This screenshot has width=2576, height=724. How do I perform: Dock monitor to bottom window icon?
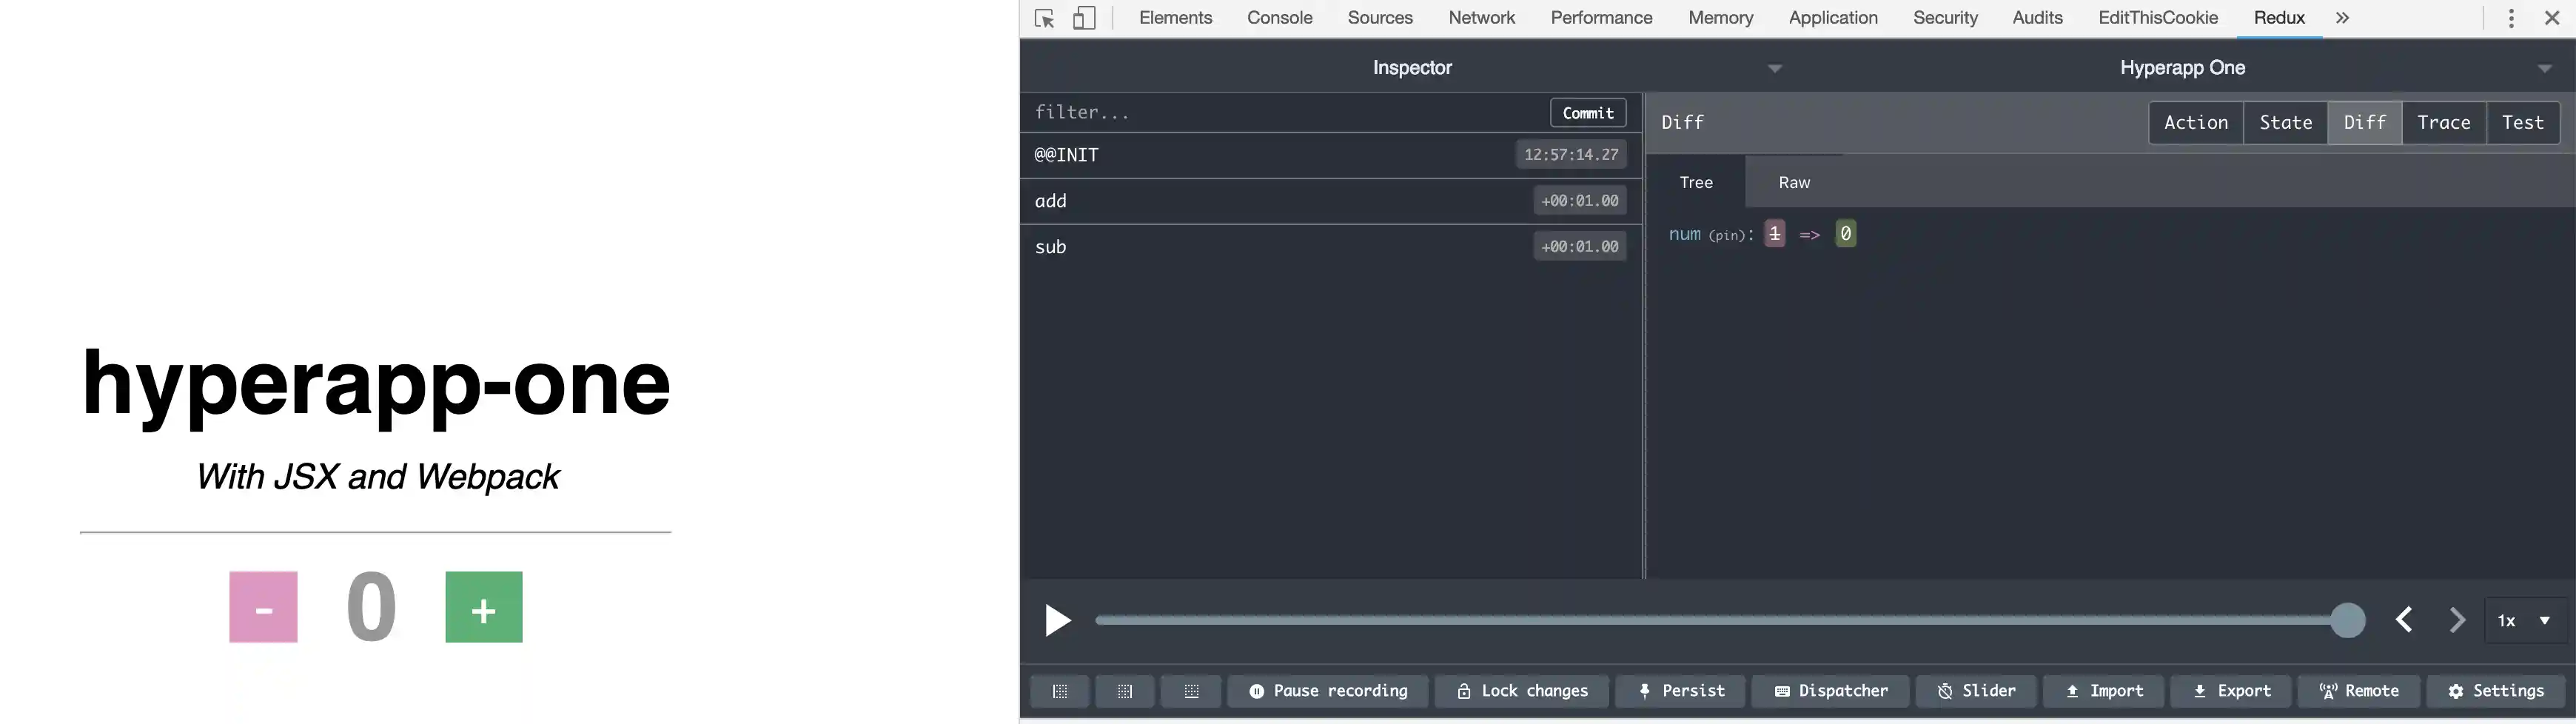(x=1191, y=691)
